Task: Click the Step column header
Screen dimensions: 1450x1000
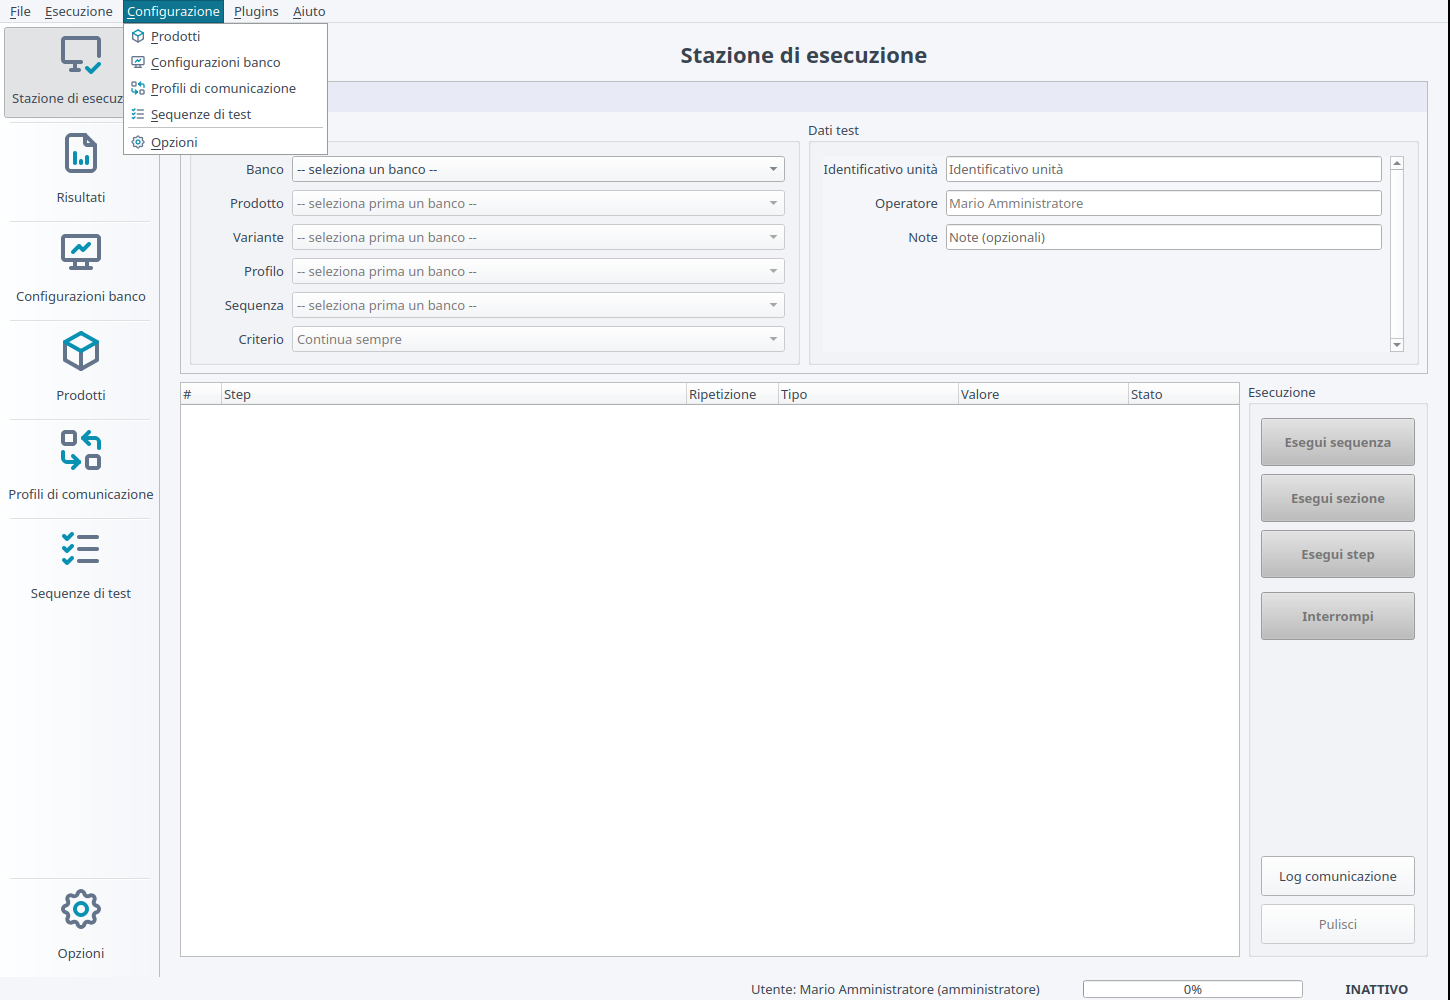Action: point(453,394)
